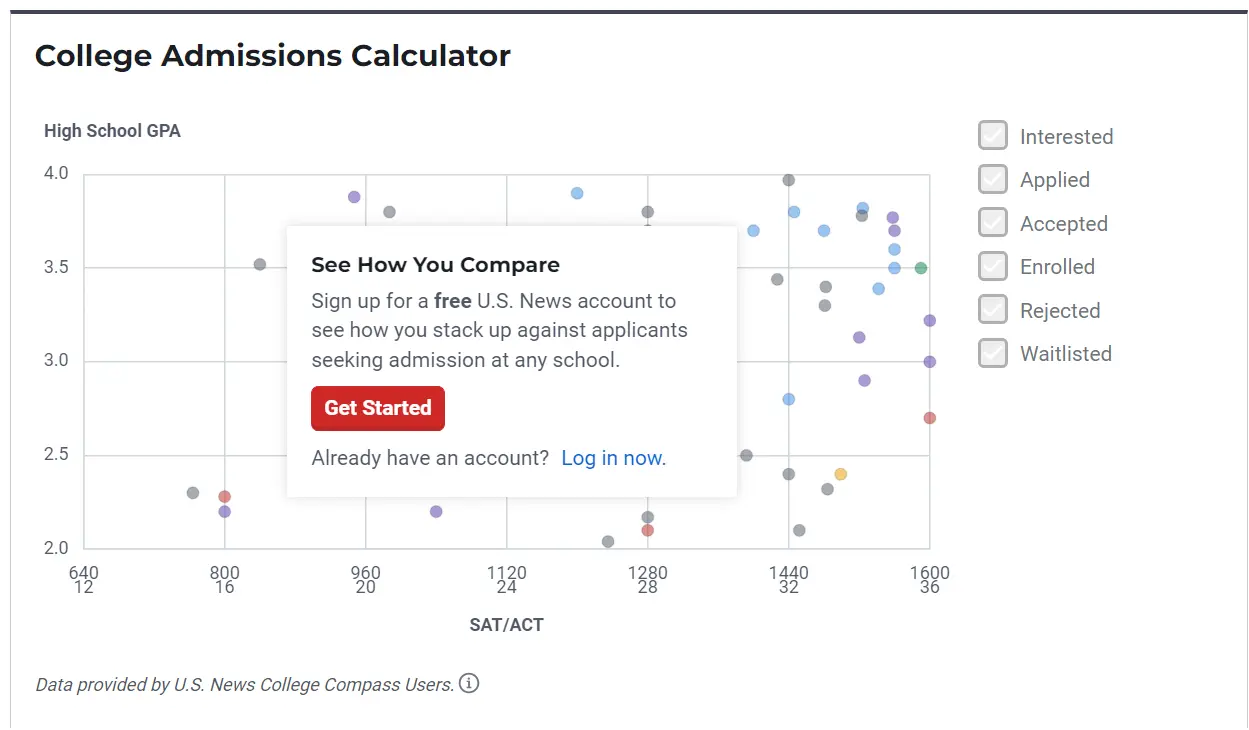Click the Accepted legend label
This screenshot has width=1249, height=730.
coord(1064,224)
